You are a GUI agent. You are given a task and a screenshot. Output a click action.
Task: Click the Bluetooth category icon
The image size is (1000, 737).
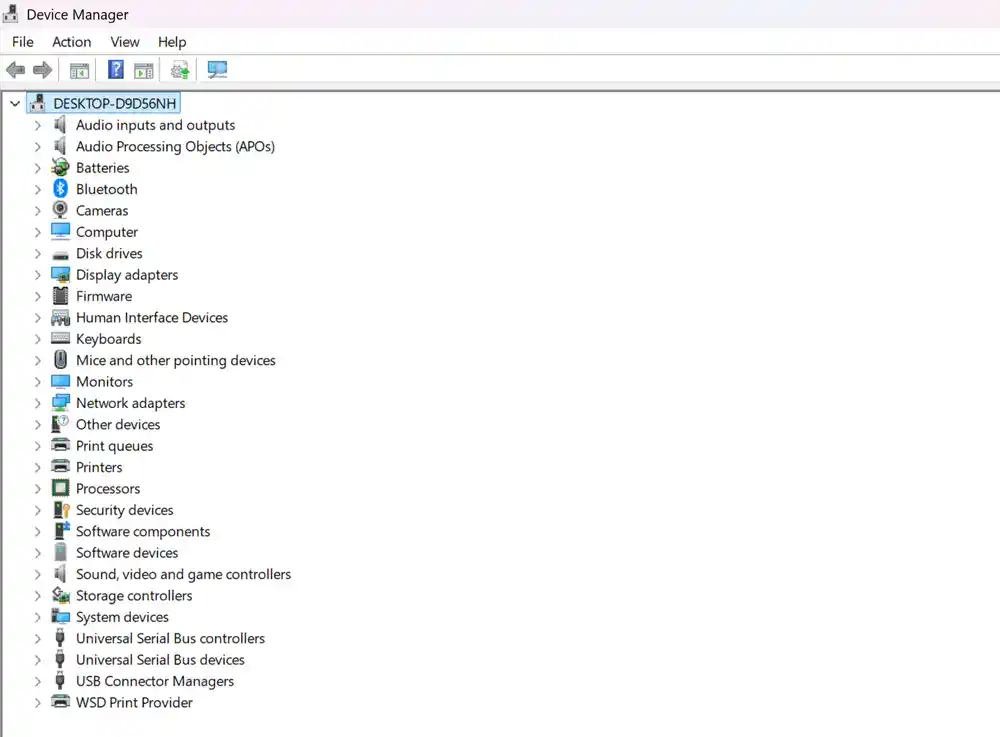(61, 189)
